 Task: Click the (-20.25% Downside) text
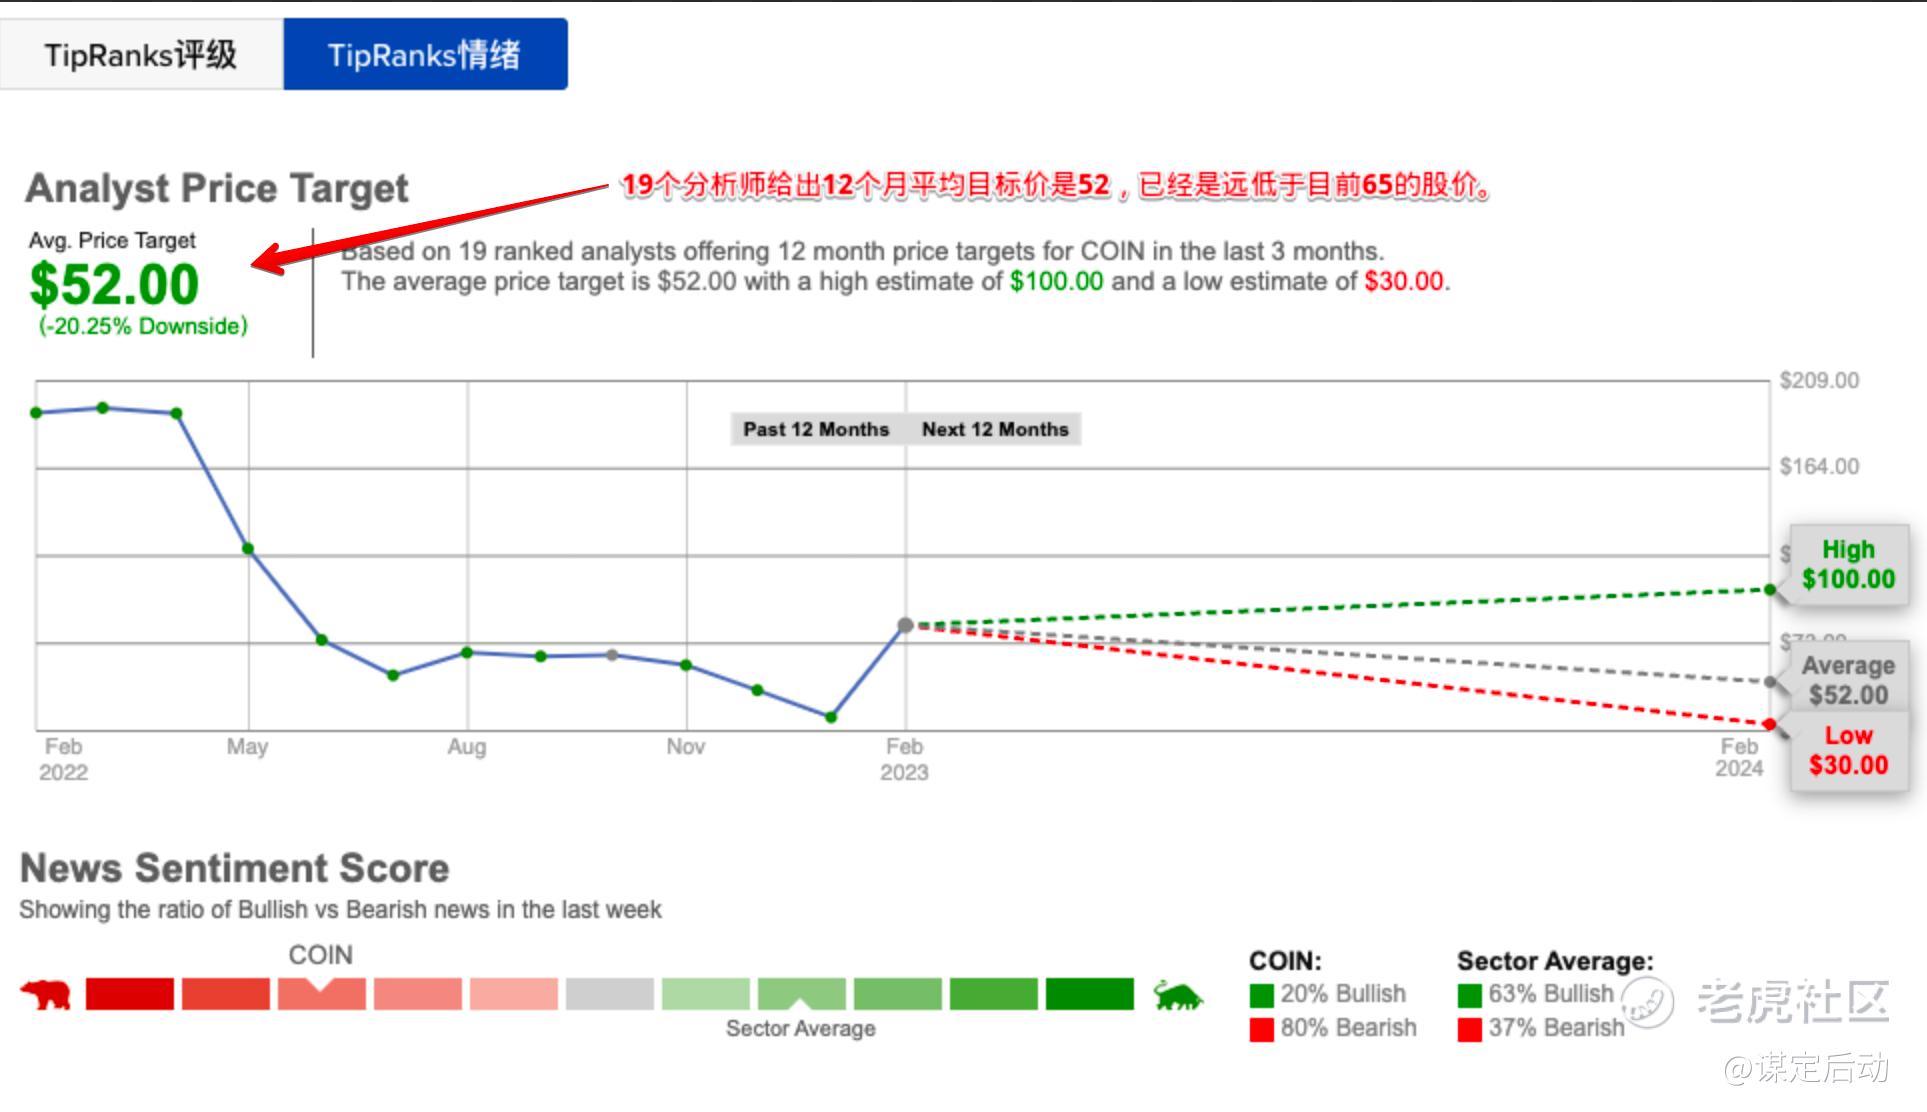(143, 326)
